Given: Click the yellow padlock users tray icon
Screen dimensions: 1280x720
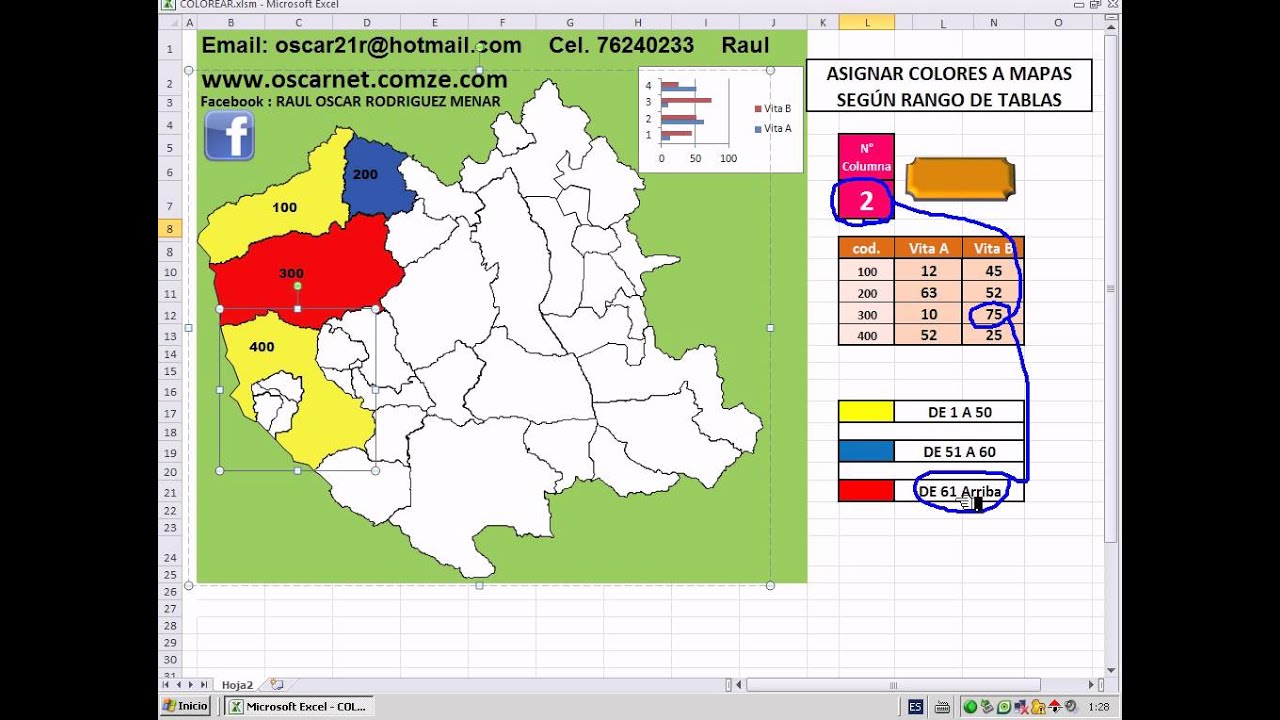Looking at the screenshot, I should (1038, 707).
